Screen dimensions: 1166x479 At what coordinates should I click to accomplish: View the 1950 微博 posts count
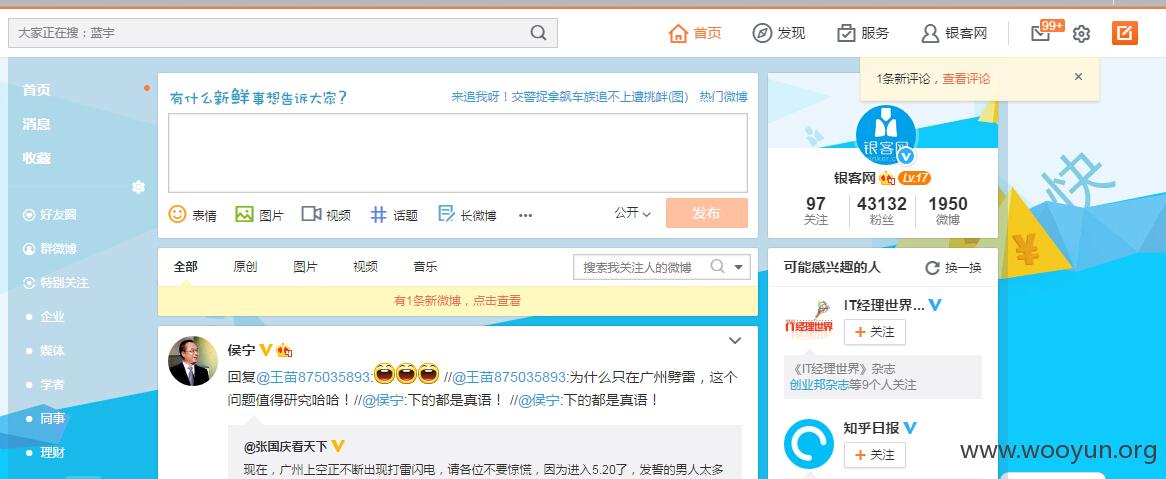click(947, 211)
